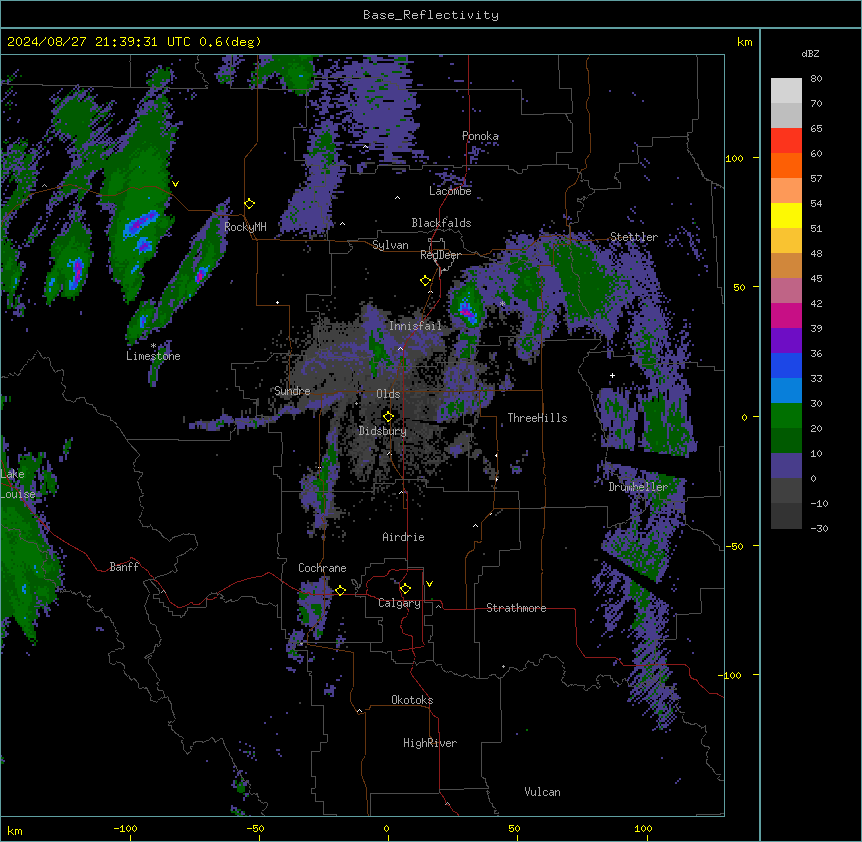The image size is (862, 842).
Task: Select the ThreeHills label
Action: click(x=537, y=418)
